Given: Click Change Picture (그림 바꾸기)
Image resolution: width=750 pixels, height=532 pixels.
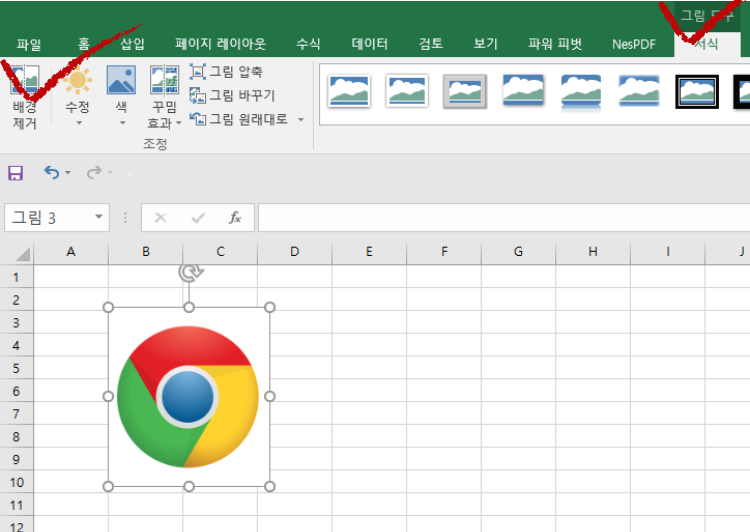Looking at the screenshot, I should (232, 95).
